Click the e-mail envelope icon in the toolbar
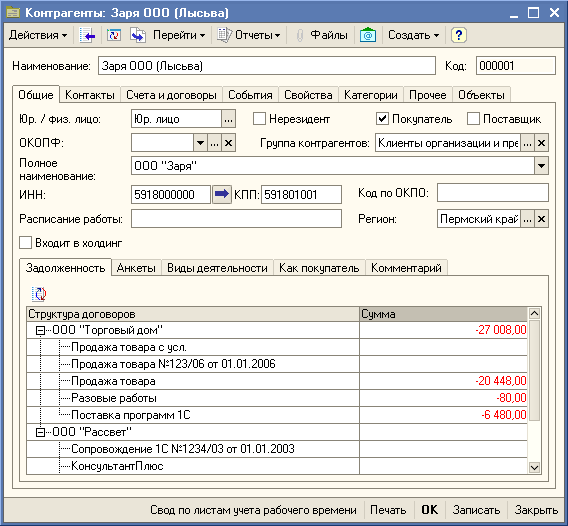 click(368, 35)
